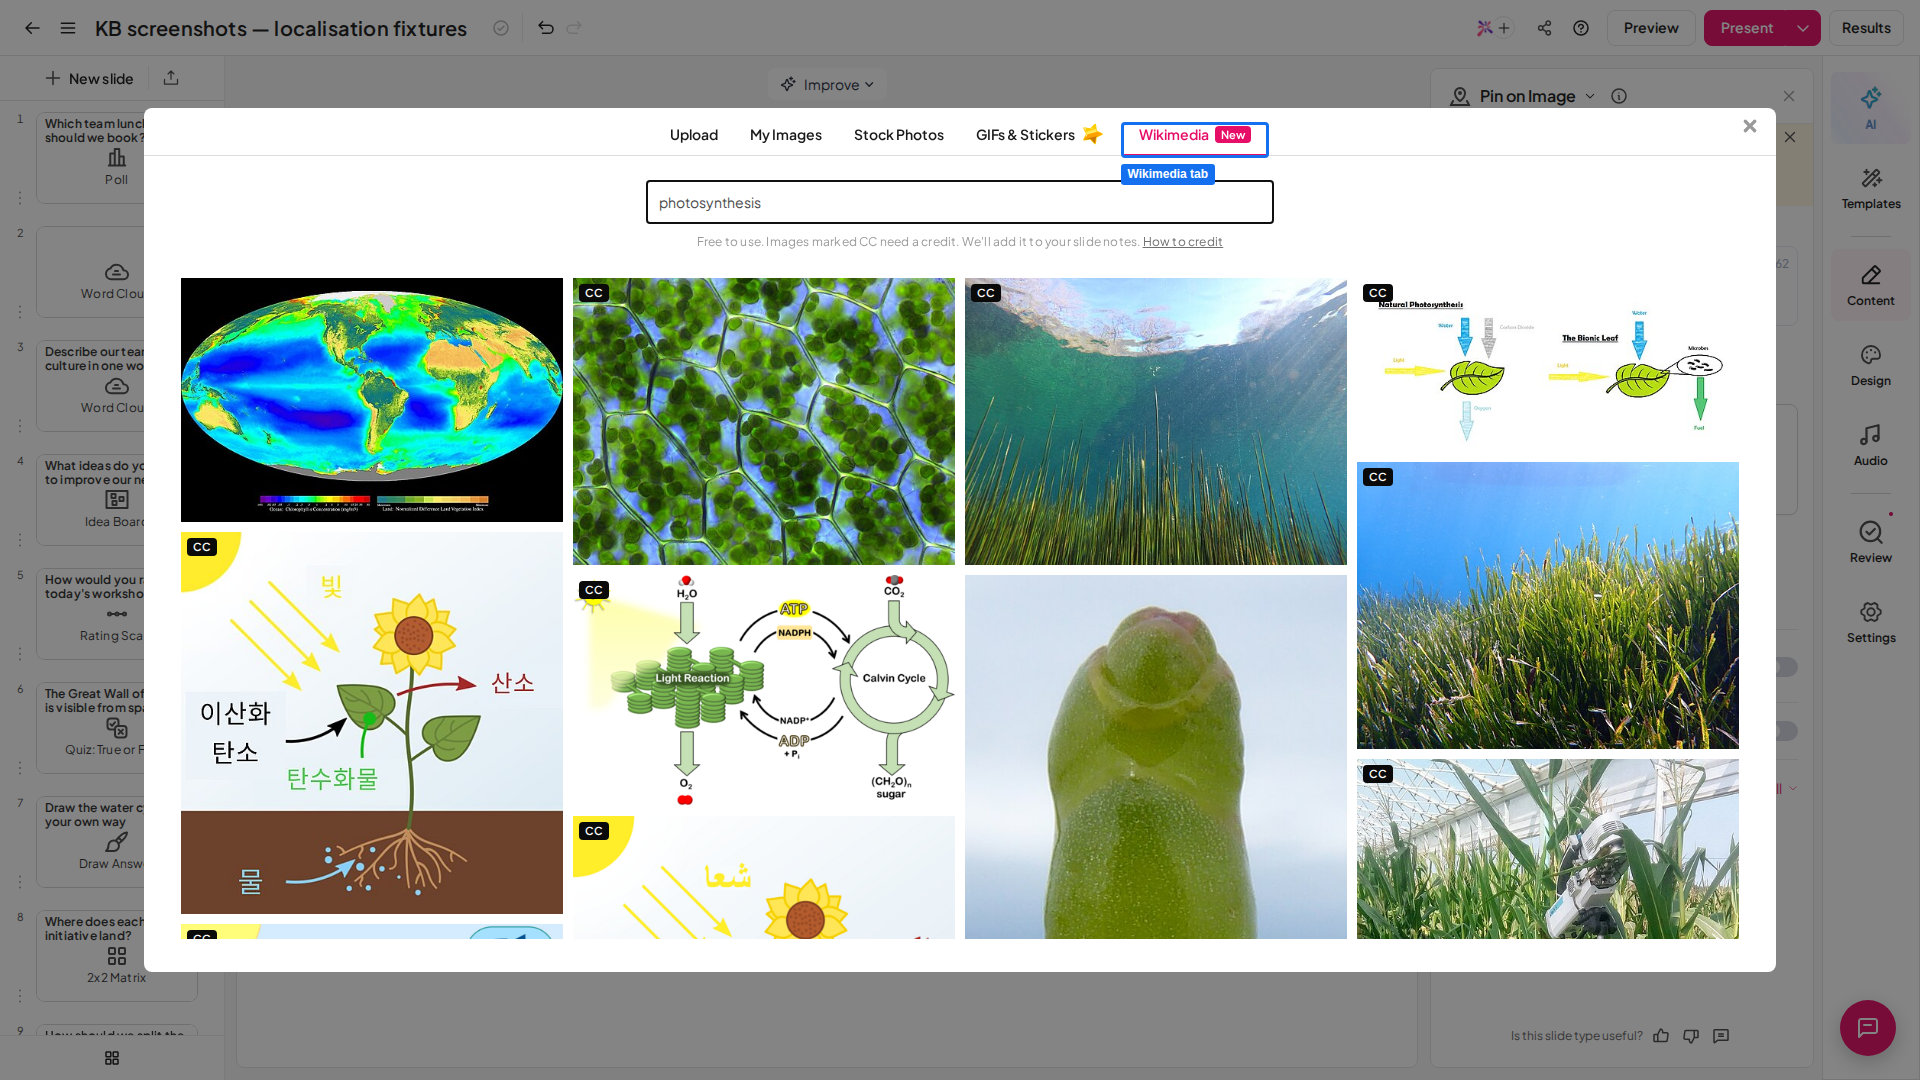Pick the world chlorophyll map image

(372, 400)
